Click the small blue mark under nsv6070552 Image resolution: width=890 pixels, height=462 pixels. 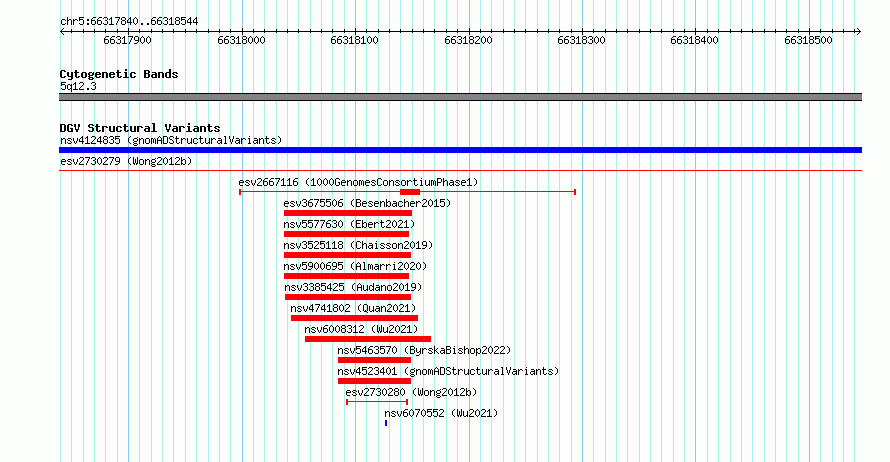pos(386,423)
